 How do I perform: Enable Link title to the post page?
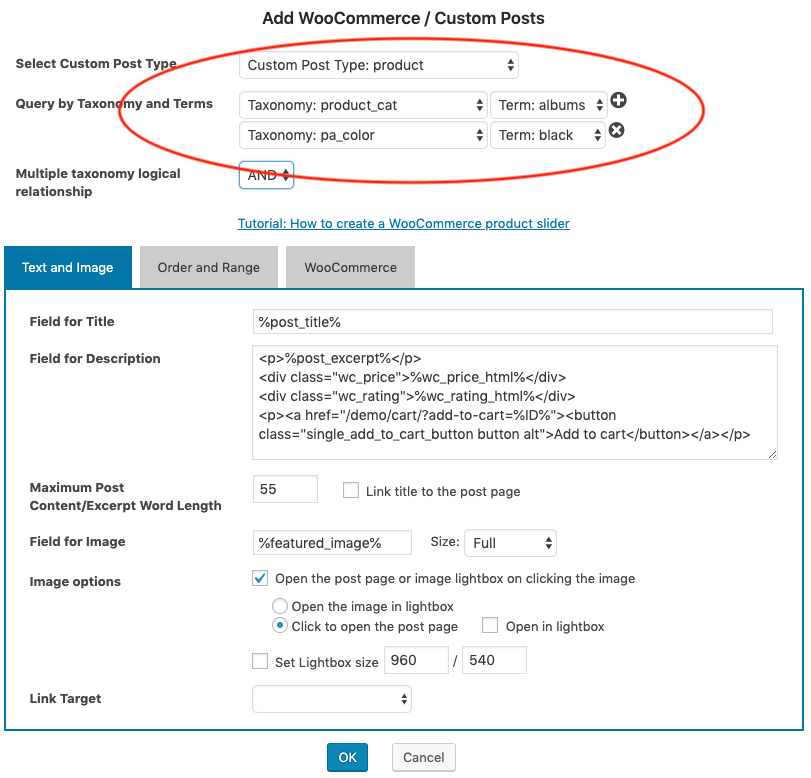[351, 490]
